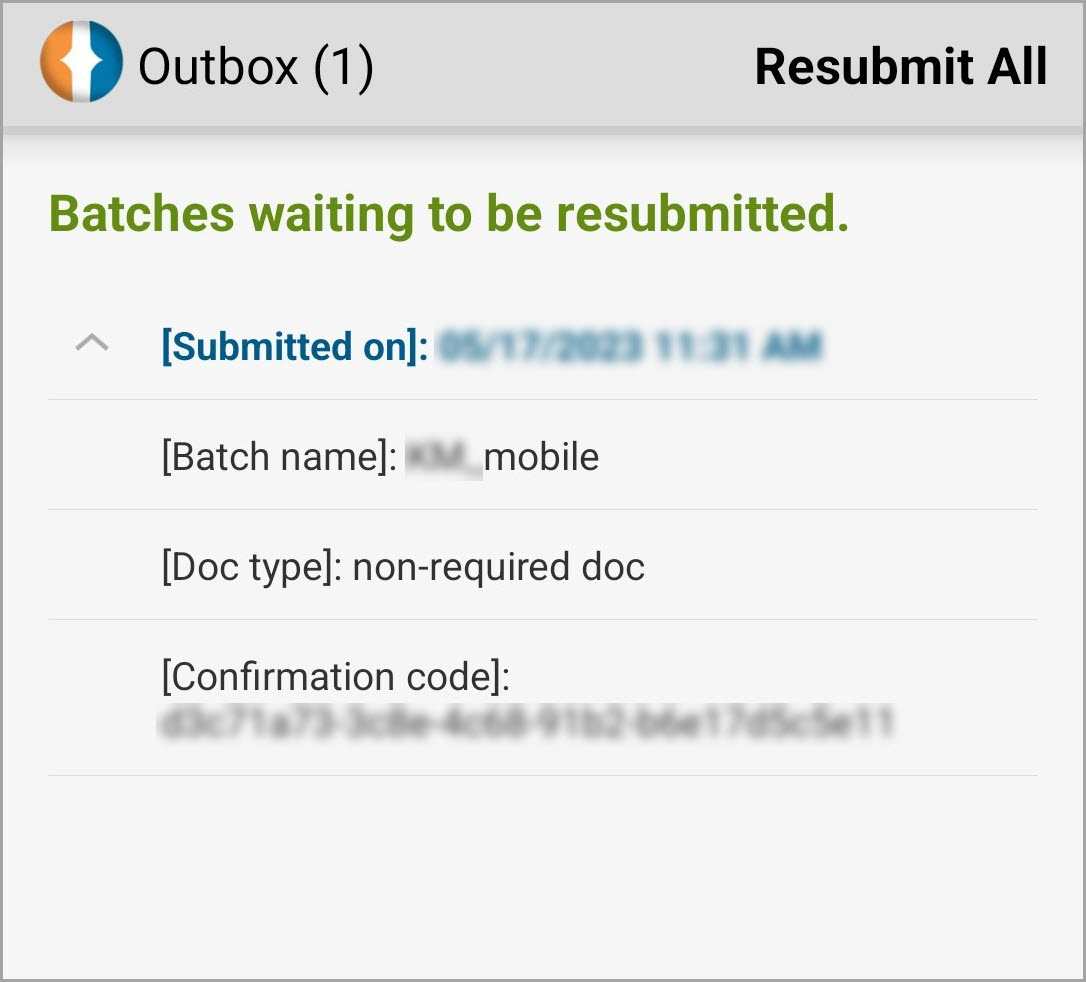The height and width of the screenshot is (982, 1086).
Task: Select the green Batches waiting heading
Action: click(449, 214)
